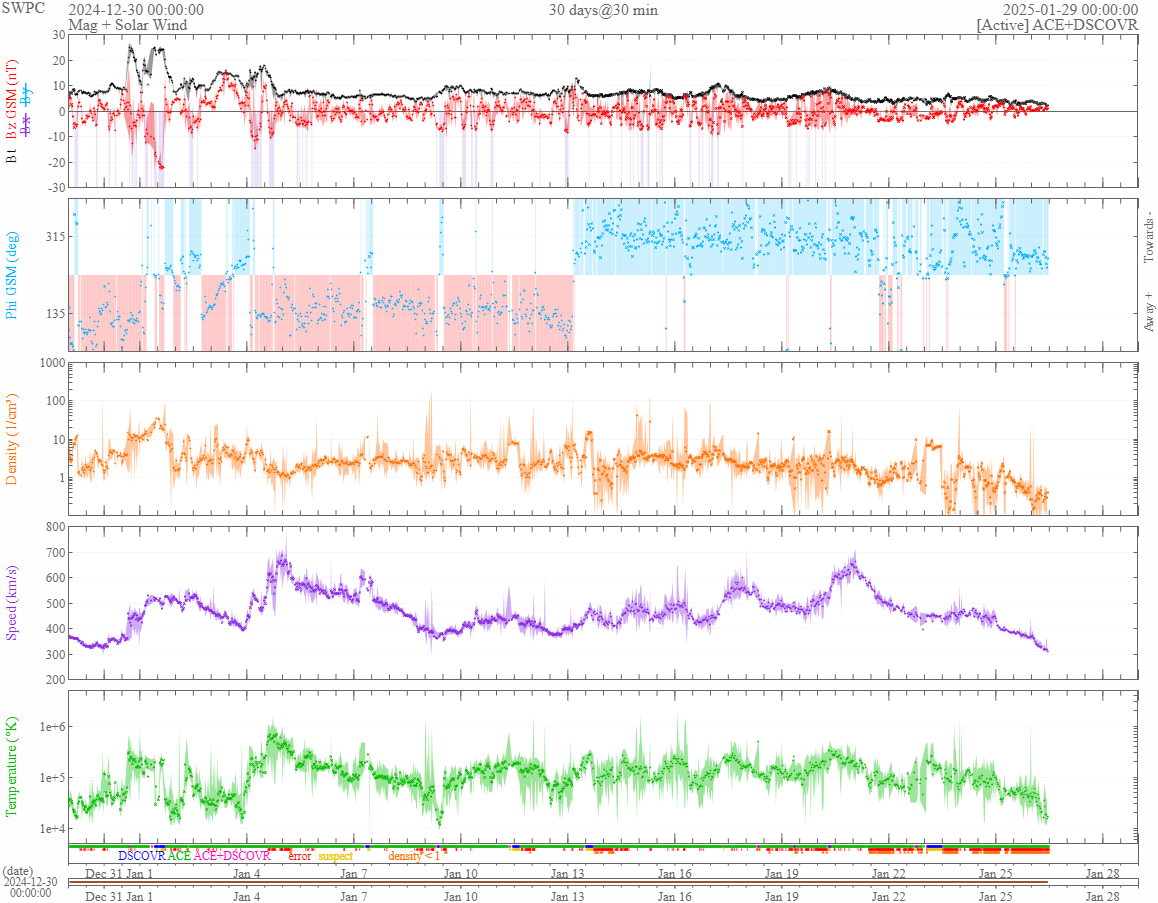Viewport: 1158px width, 903px height.
Task: Toggle the Bx series legend label
Action: coord(27,126)
